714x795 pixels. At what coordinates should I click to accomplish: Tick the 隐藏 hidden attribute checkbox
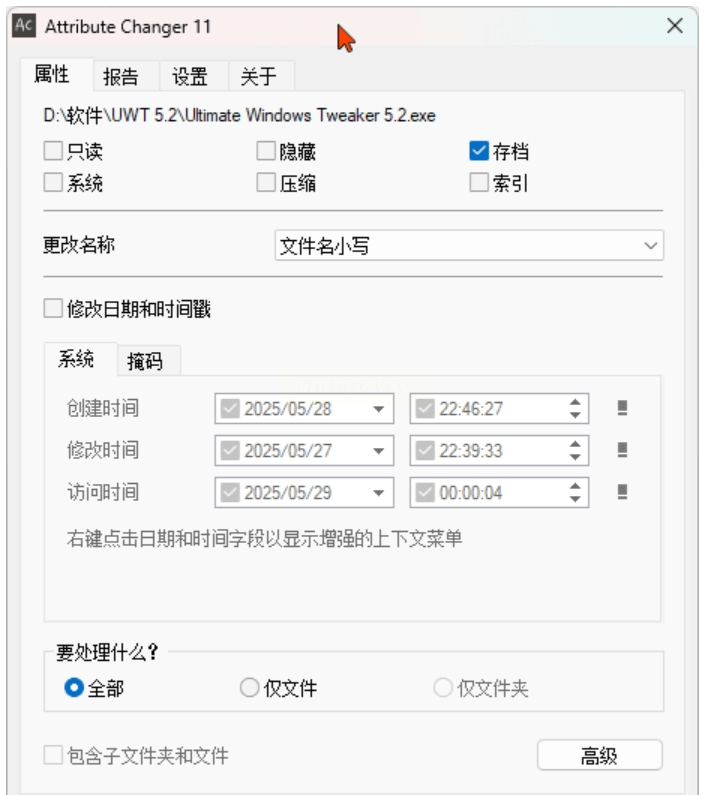click(x=266, y=152)
